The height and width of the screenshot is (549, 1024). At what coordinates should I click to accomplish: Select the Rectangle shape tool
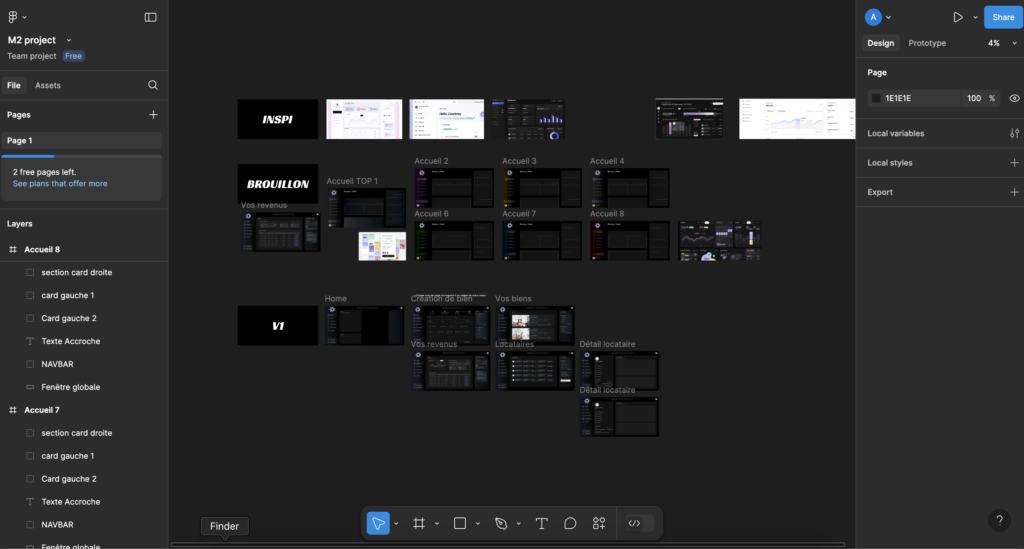coord(460,523)
